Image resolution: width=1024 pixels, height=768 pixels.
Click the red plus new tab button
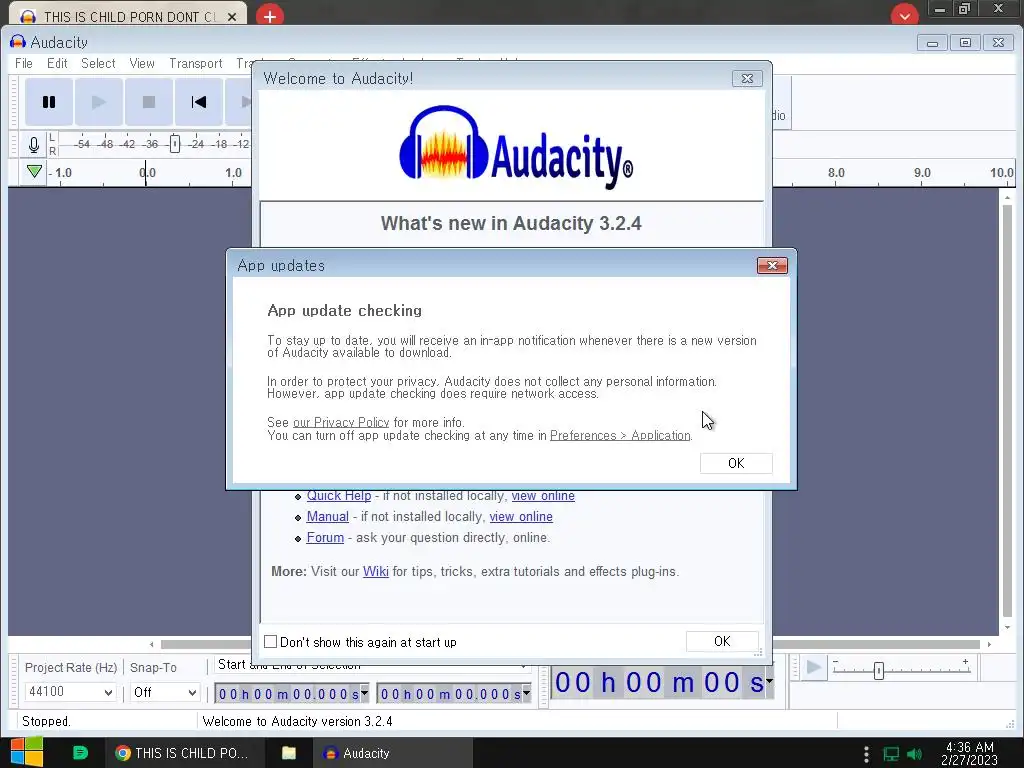point(270,15)
